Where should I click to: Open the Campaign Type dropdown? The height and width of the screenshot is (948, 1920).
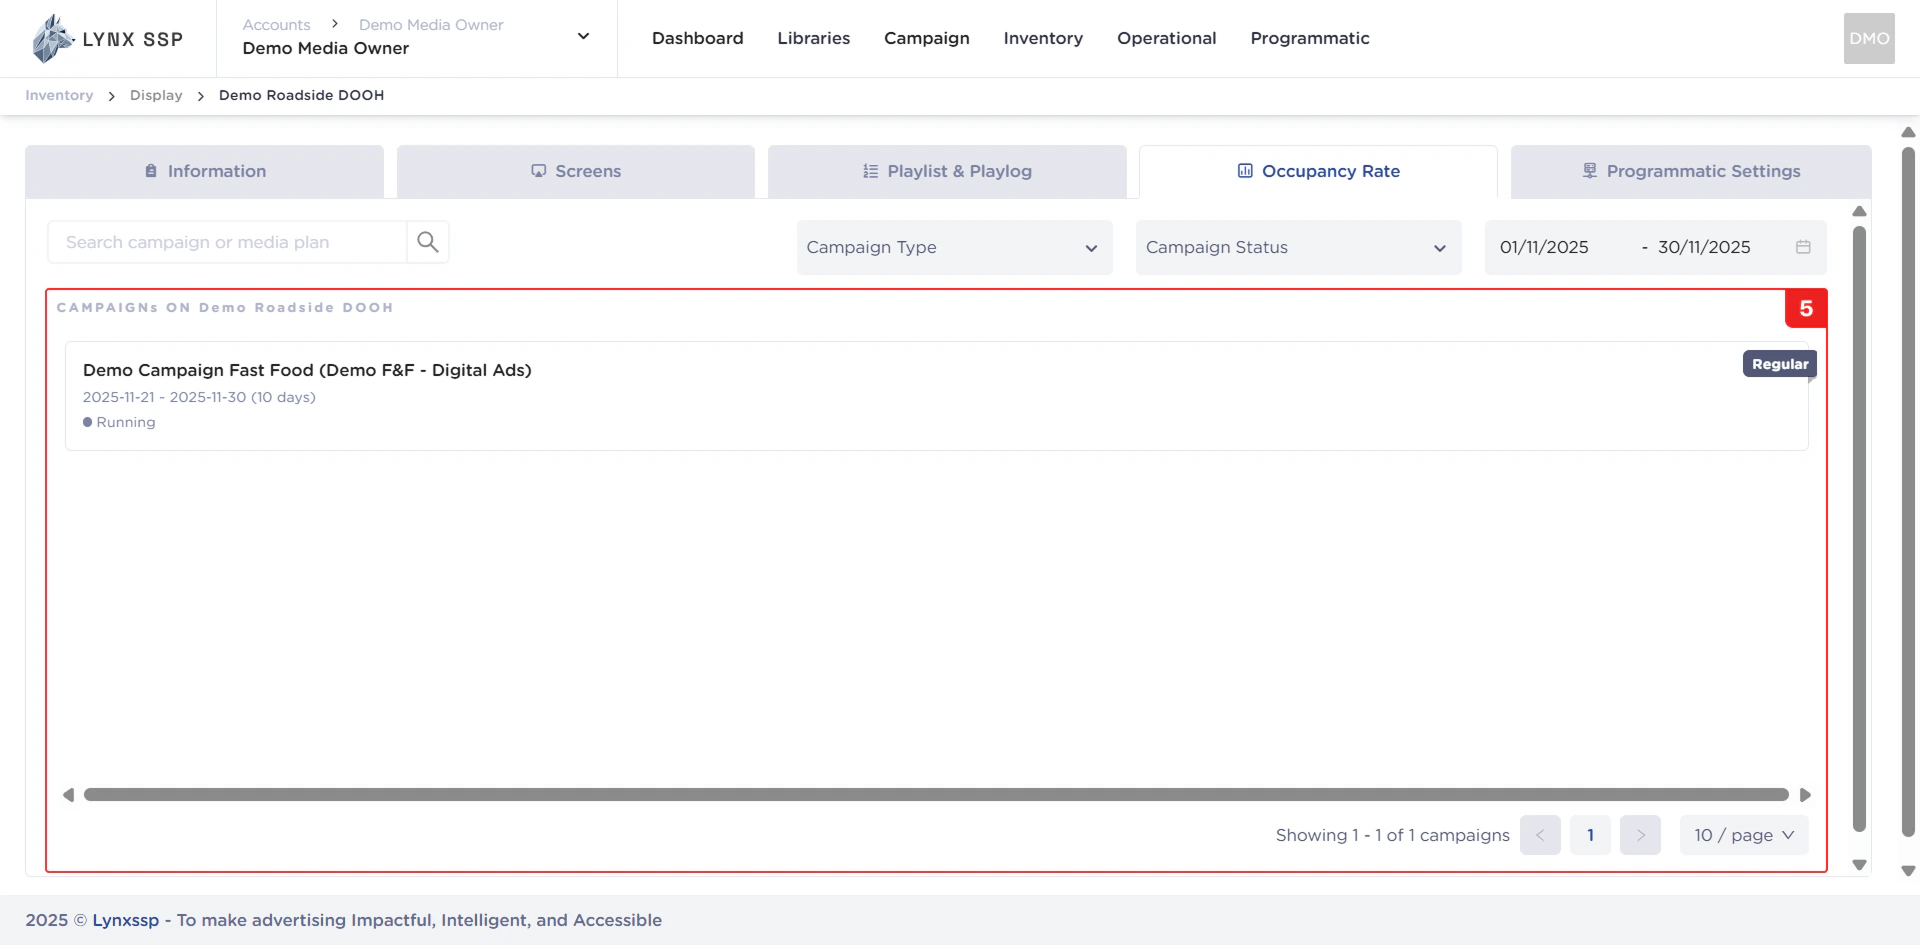point(954,247)
